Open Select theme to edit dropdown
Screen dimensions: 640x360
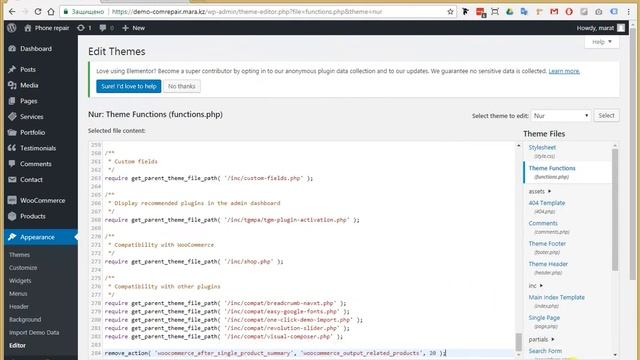561,116
